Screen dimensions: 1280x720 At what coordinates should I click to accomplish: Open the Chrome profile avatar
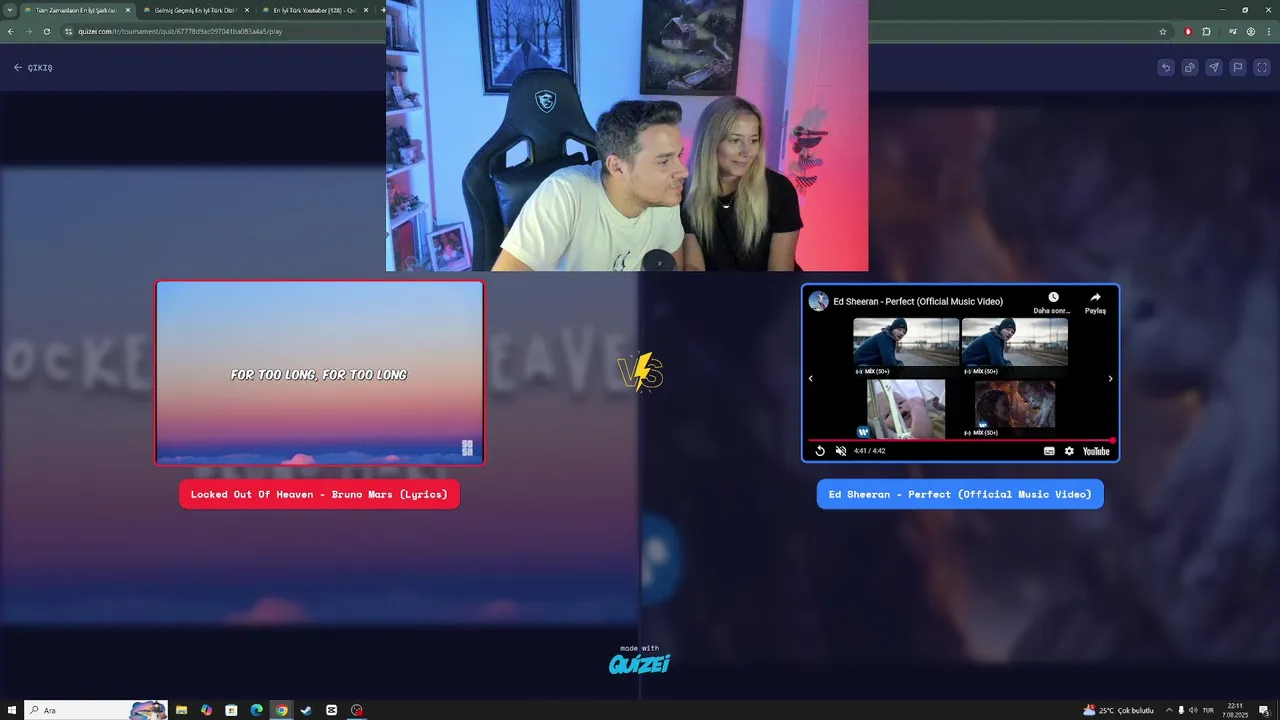[1251, 31]
